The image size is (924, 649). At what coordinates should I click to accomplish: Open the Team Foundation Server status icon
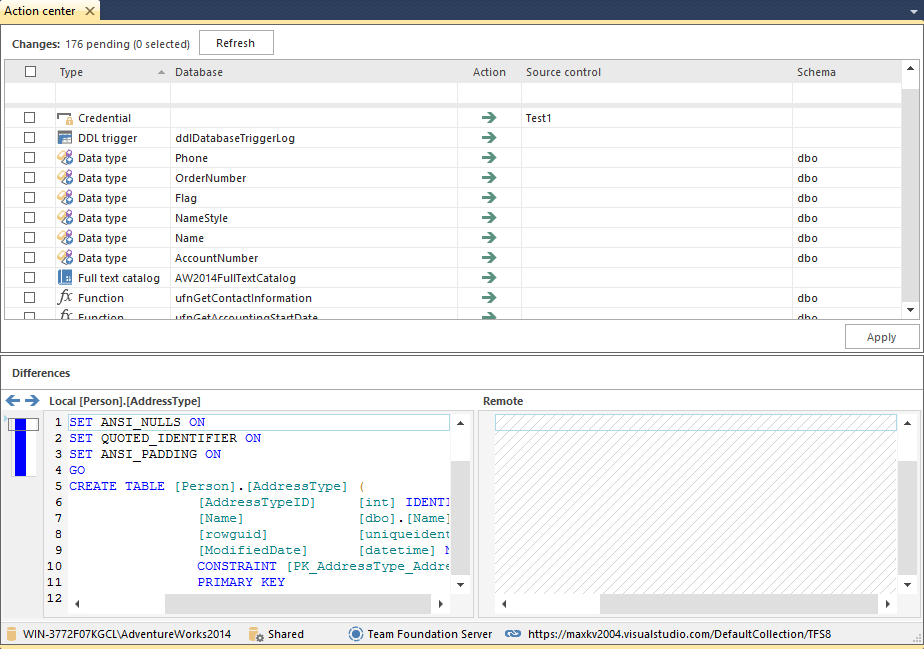click(x=354, y=633)
